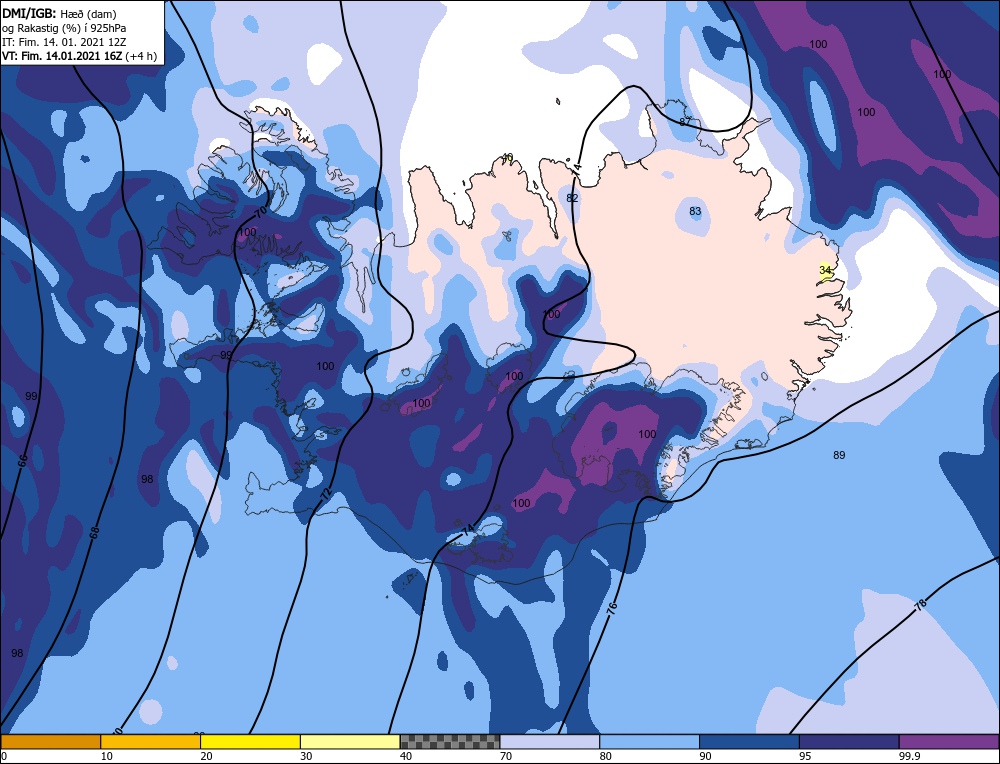Click the '95' legend tick label
The width and height of the screenshot is (1000, 764).
pyautogui.click(x=805, y=756)
